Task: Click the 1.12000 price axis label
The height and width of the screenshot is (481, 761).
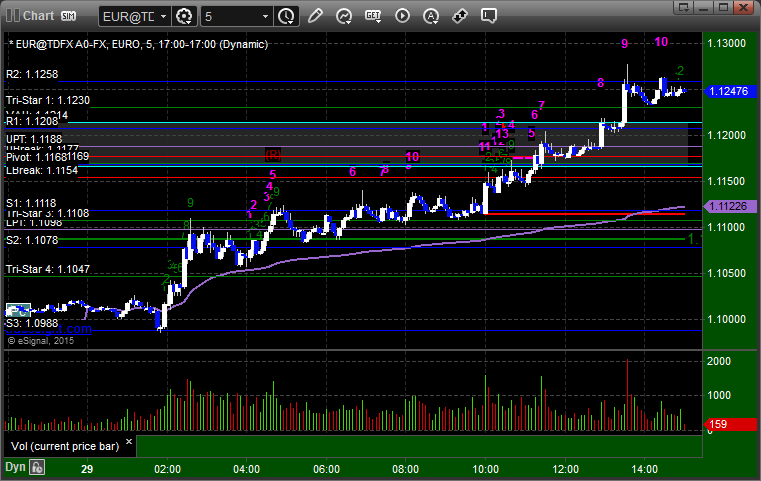Action: (x=727, y=135)
